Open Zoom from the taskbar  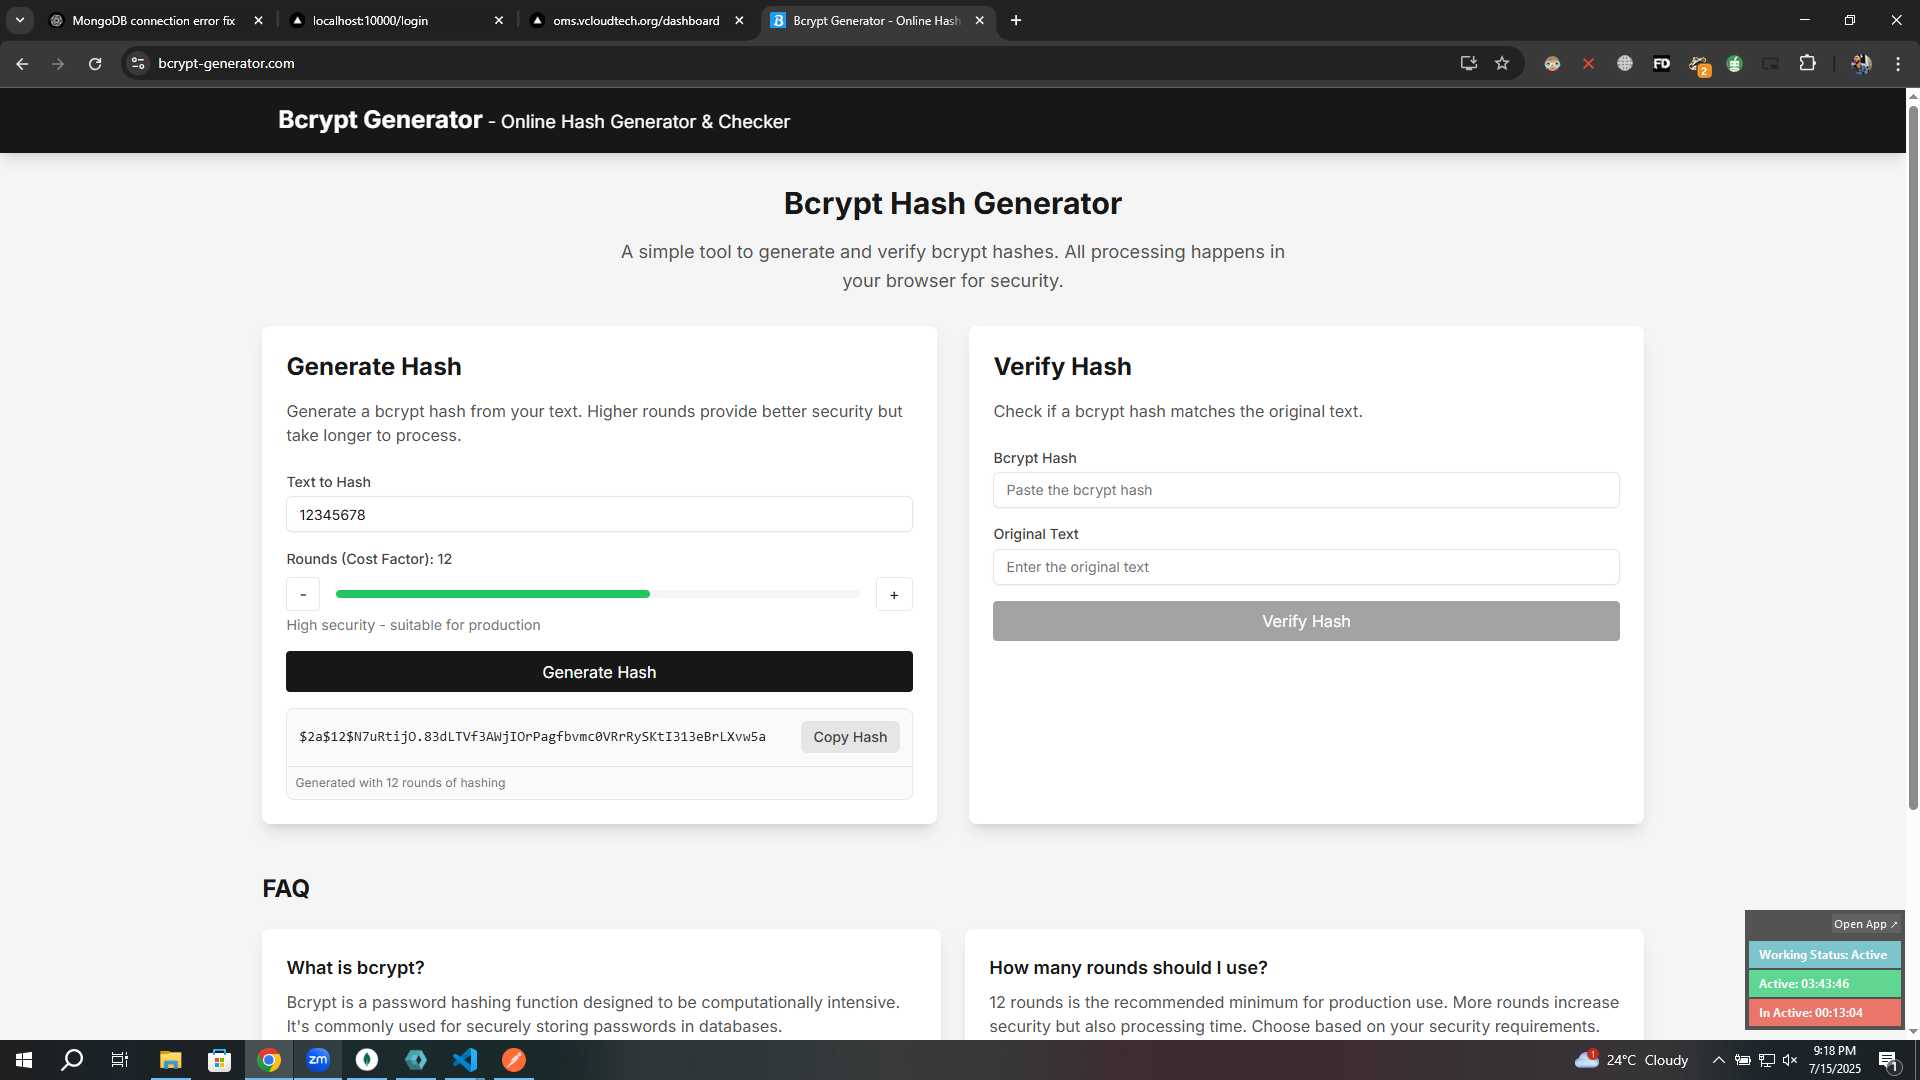(x=318, y=1060)
